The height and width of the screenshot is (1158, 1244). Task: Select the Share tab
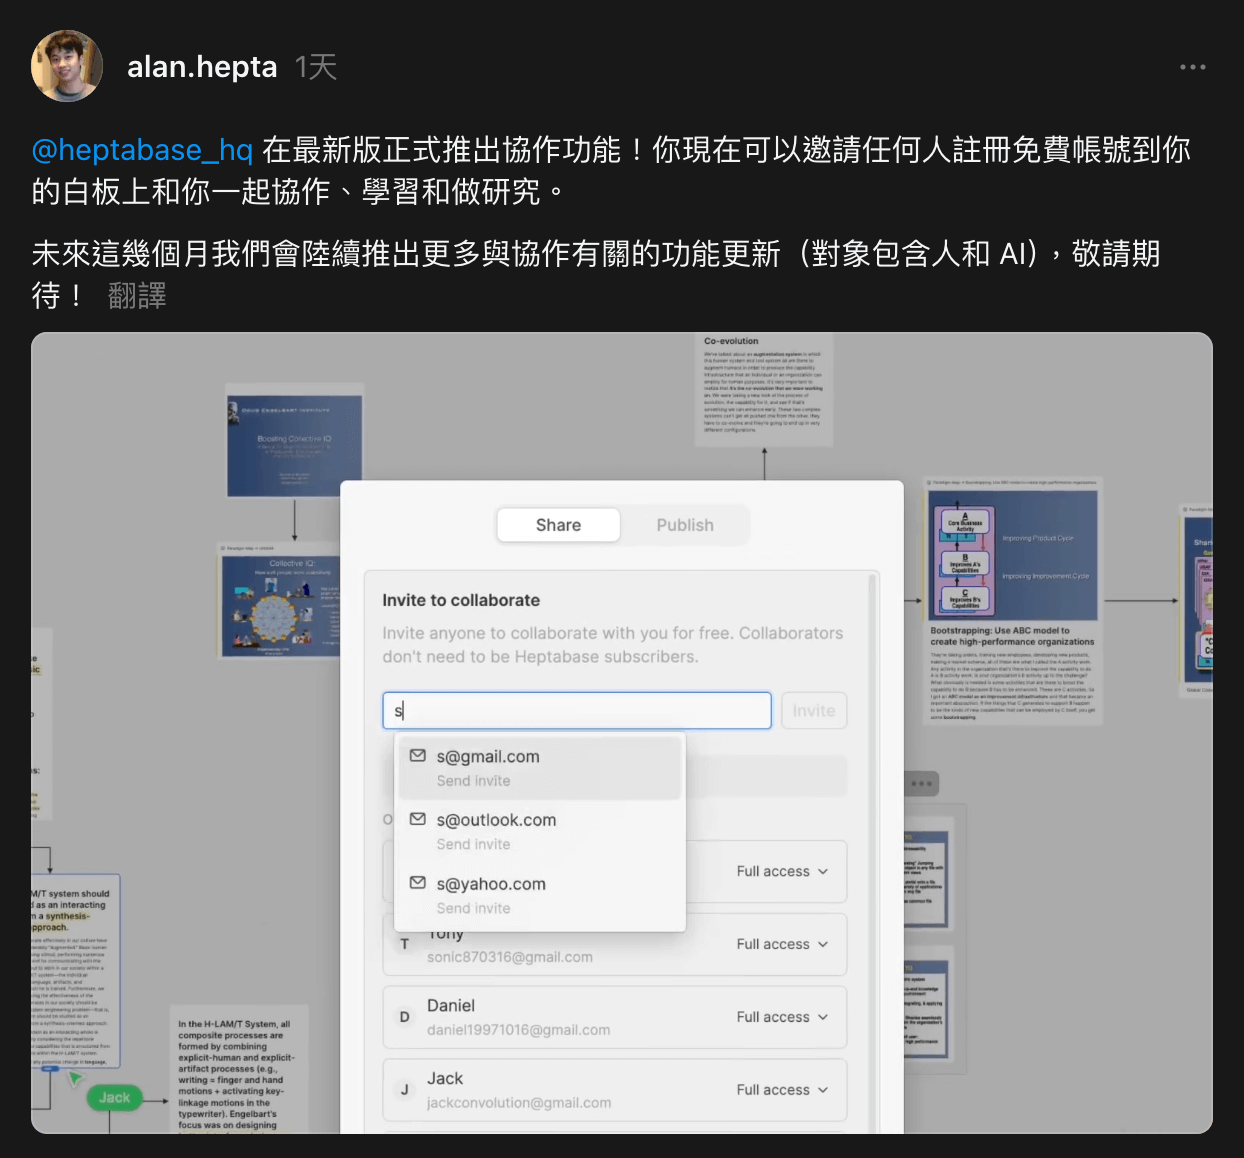tap(558, 524)
